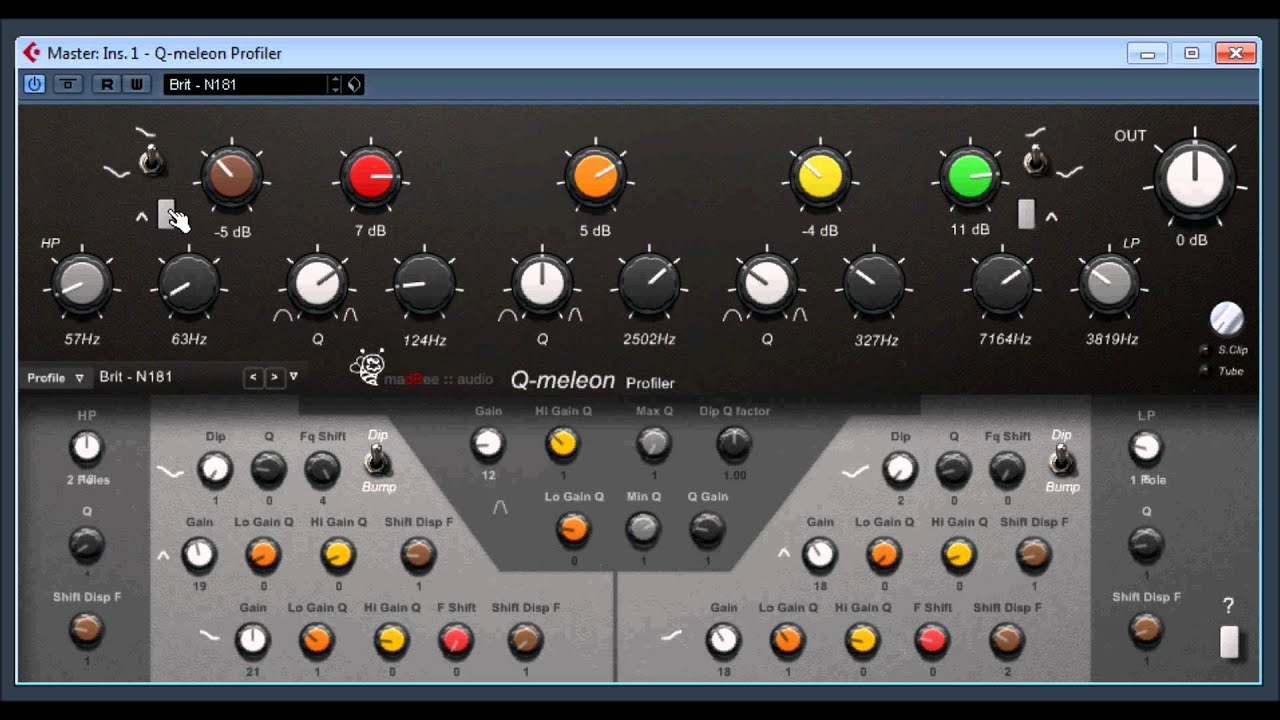Flip the left low shelf toggle switch

[x=151, y=160]
